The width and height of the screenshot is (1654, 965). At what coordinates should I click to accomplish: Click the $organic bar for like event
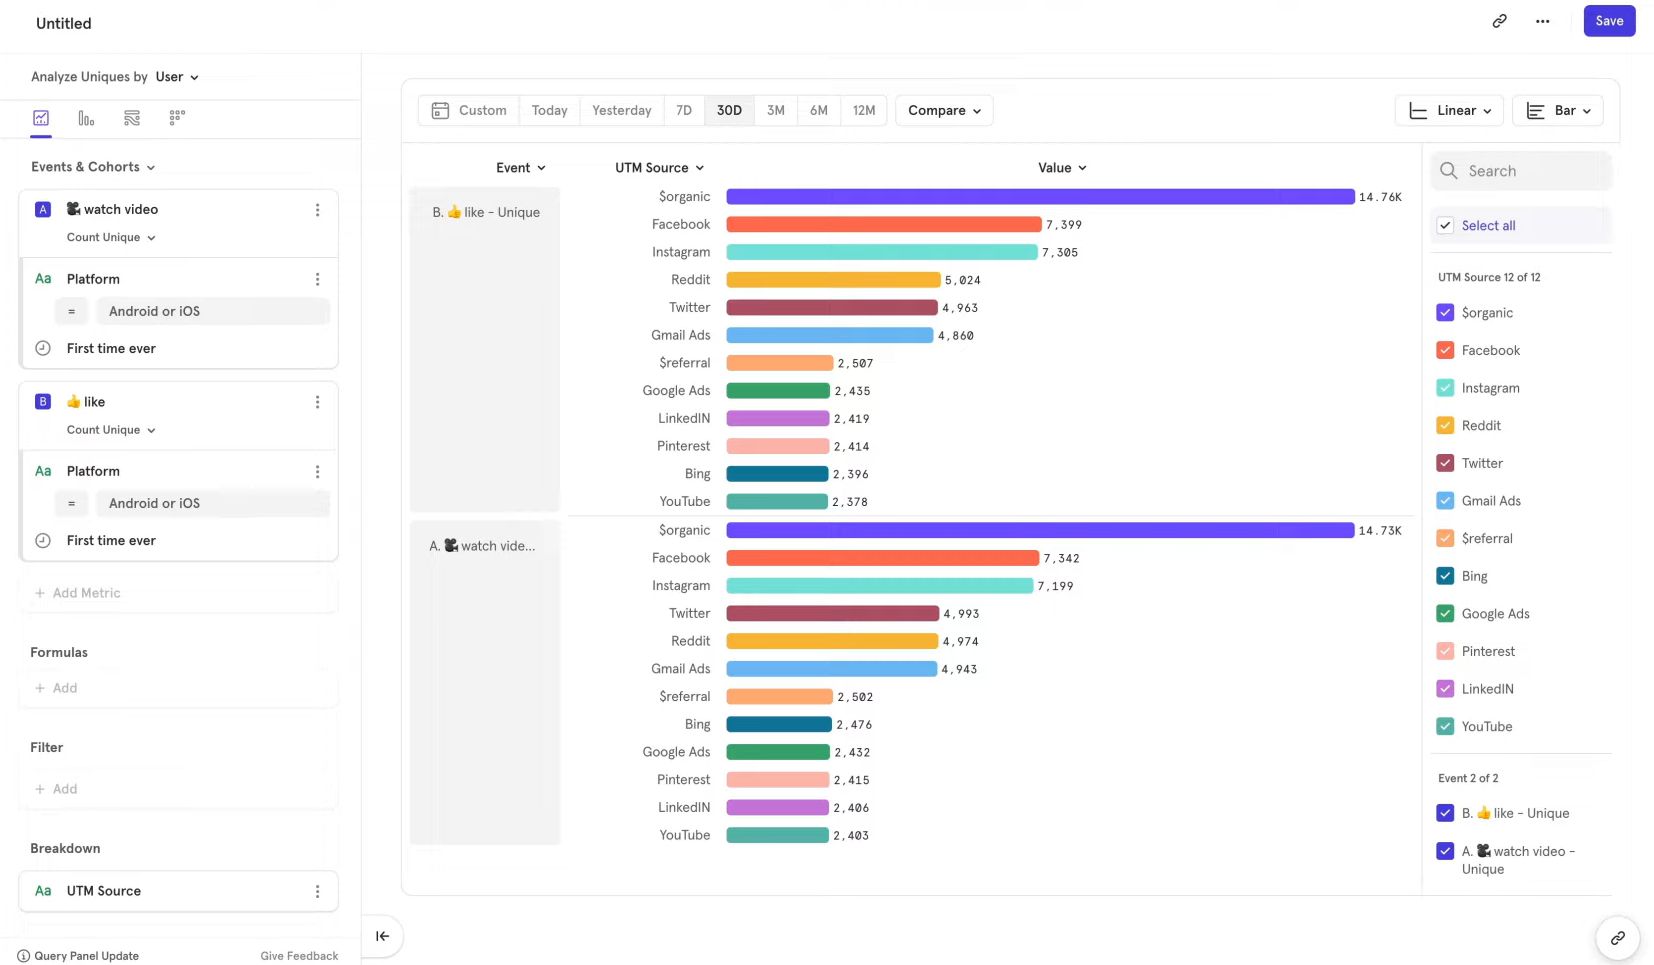pos(1040,197)
